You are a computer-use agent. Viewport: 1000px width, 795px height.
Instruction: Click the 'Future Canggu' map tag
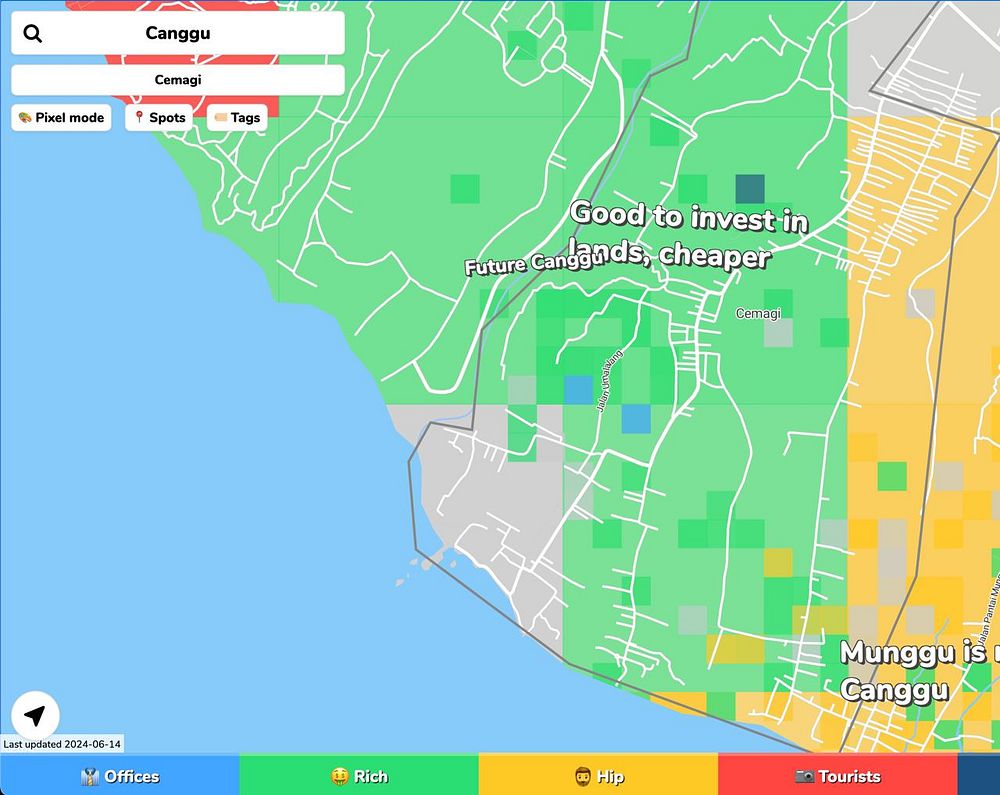[534, 263]
